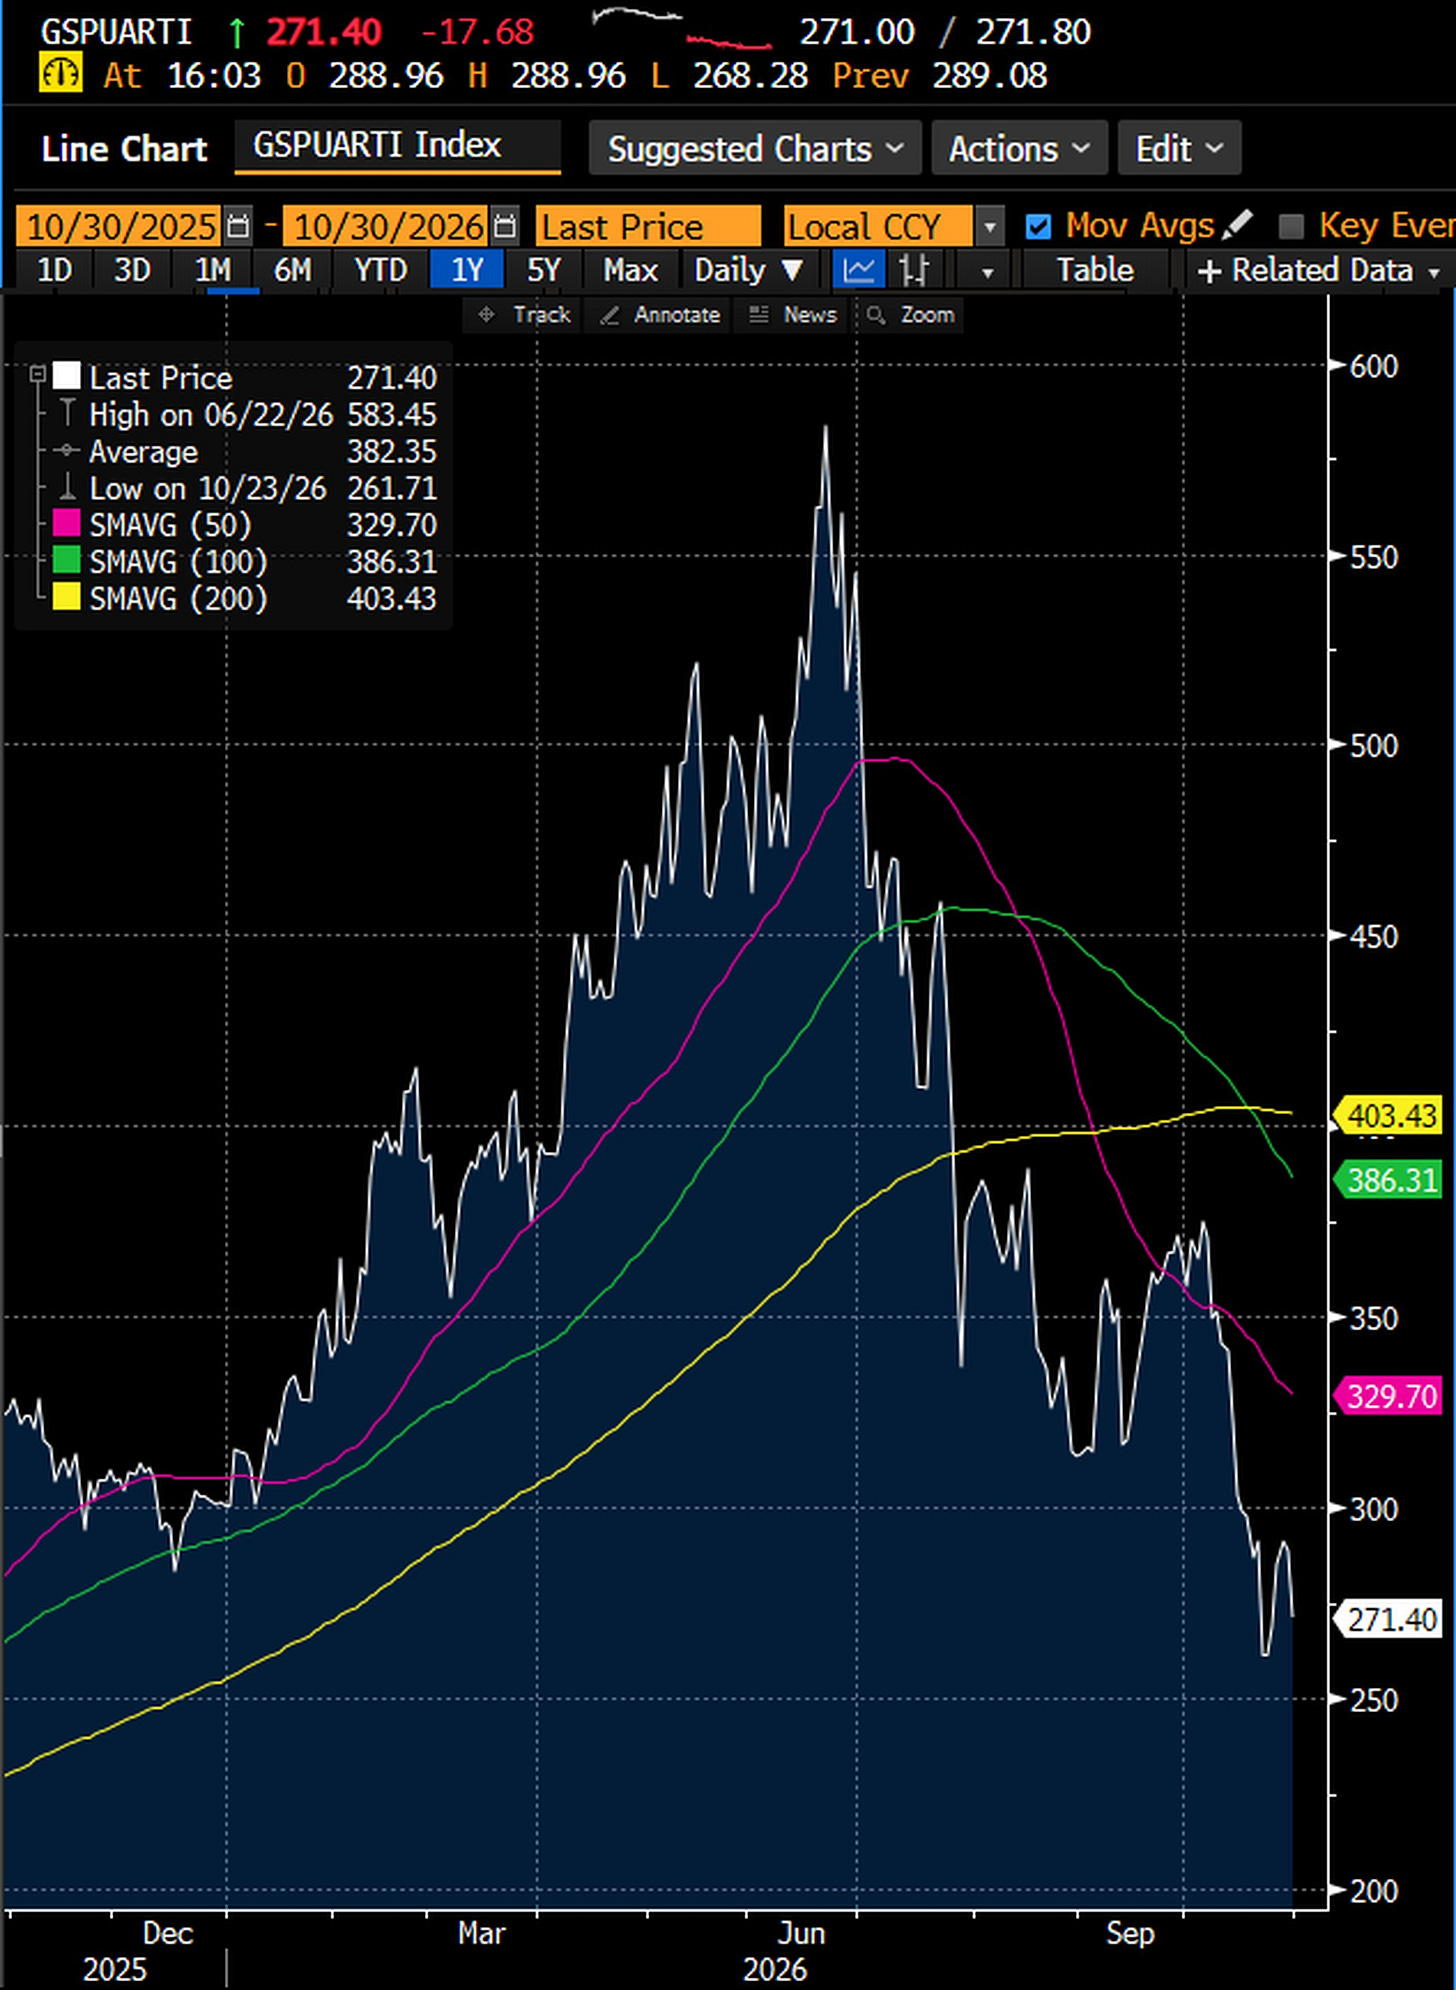Click the Table view button
This screenshot has height=1990, width=1456.
tap(1095, 270)
